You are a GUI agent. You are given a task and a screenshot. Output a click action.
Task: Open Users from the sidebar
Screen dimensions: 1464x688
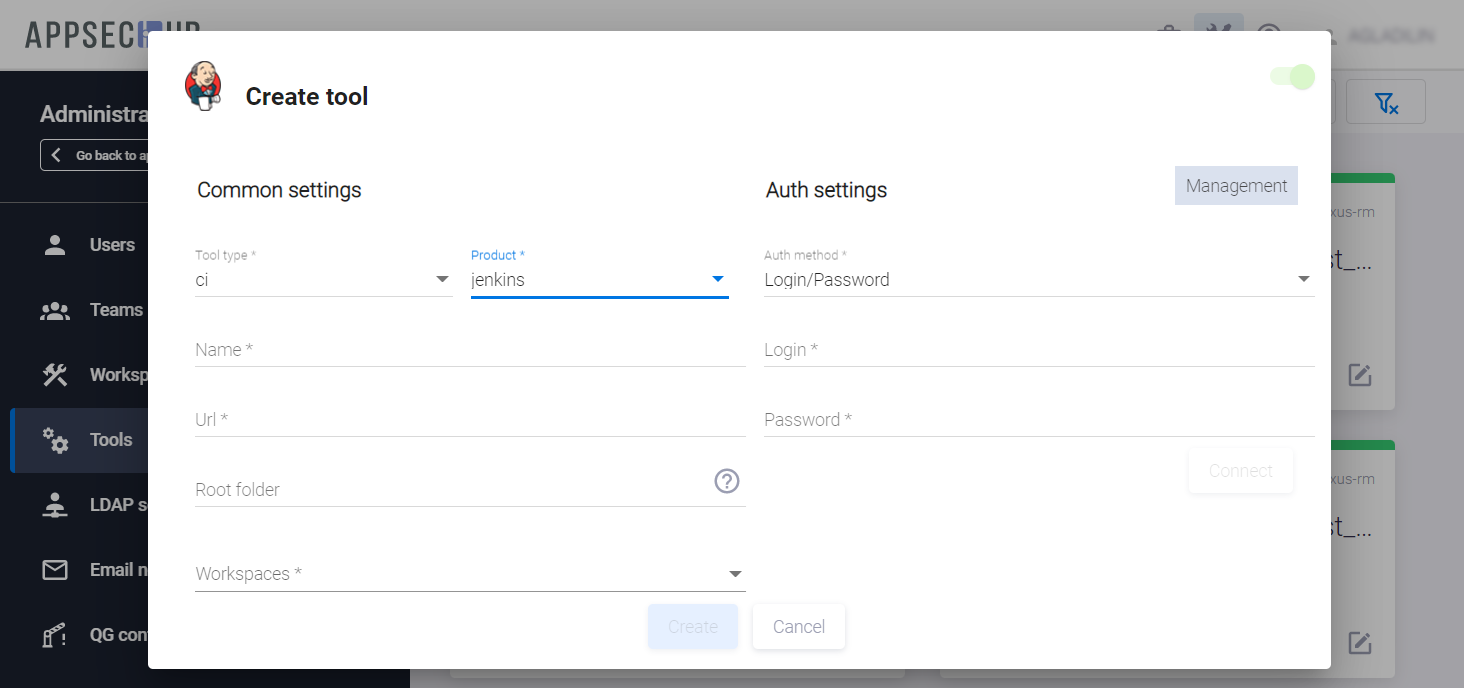coord(111,245)
